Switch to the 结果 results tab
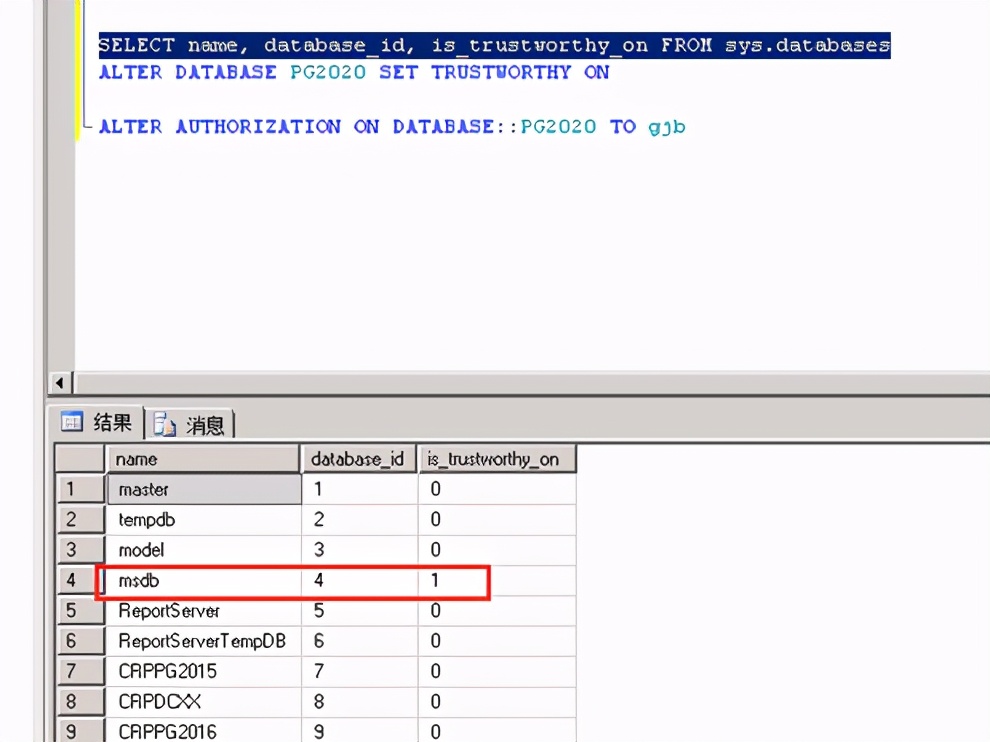 point(100,423)
